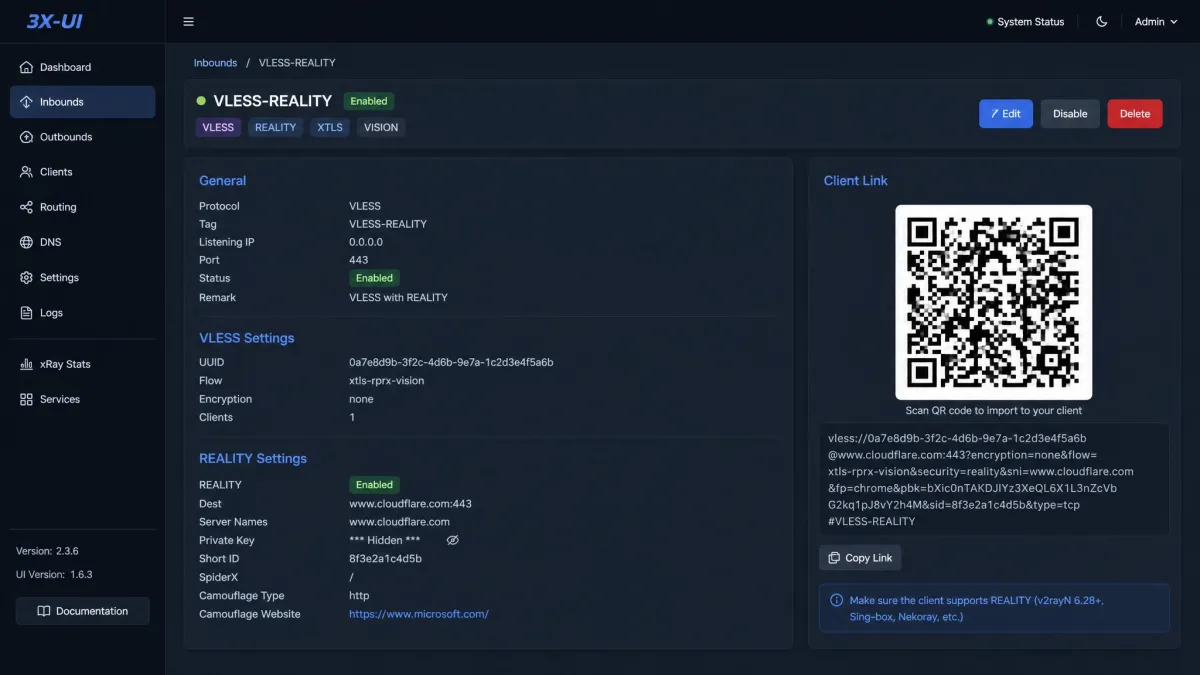The width and height of the screenshot is (1200, 675).
Task: Click the Services grid icon
Action: [26, 399]
